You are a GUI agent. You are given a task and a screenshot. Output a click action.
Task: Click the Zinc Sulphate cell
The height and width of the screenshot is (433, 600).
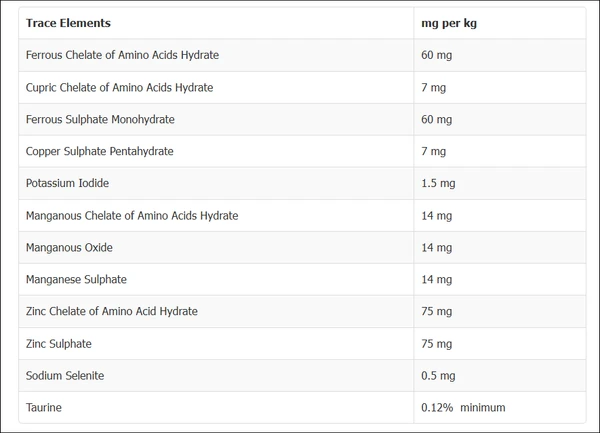(x=58, y=343)
